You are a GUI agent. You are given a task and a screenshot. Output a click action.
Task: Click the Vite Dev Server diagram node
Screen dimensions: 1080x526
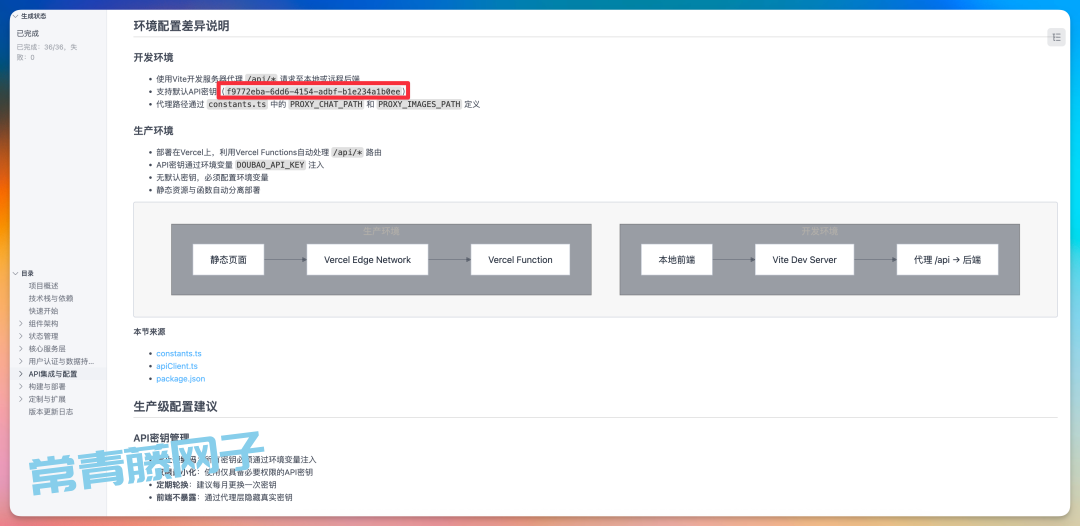tap(804, 260)
